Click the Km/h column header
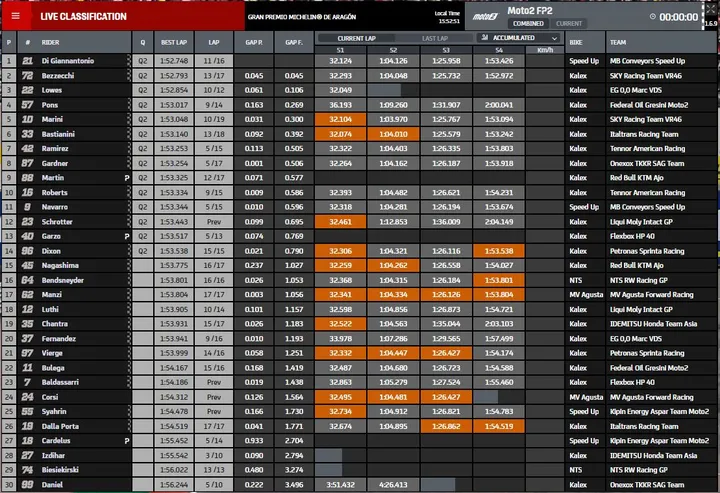 point(545,50)
